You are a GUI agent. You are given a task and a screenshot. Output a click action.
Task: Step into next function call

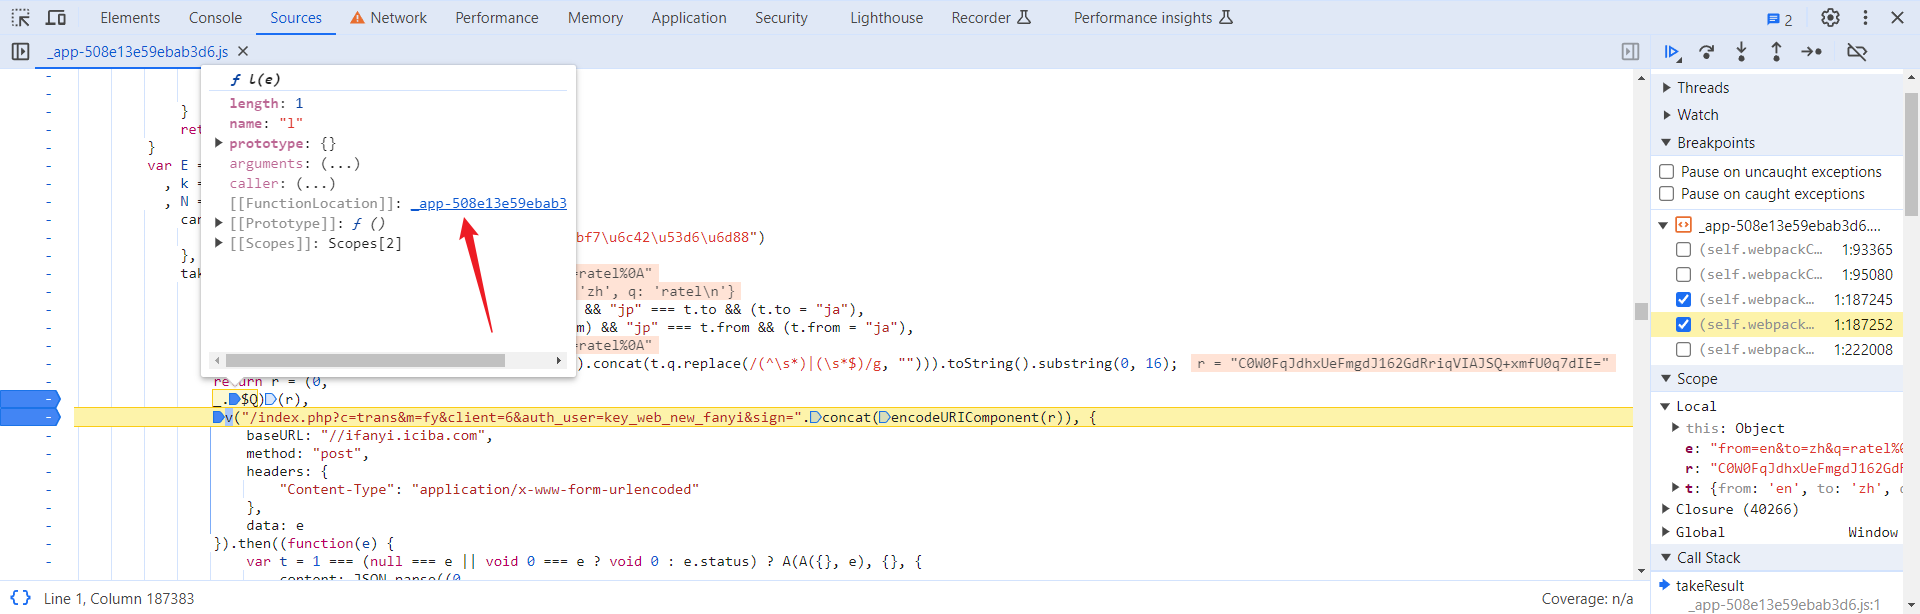point(1741,52)
